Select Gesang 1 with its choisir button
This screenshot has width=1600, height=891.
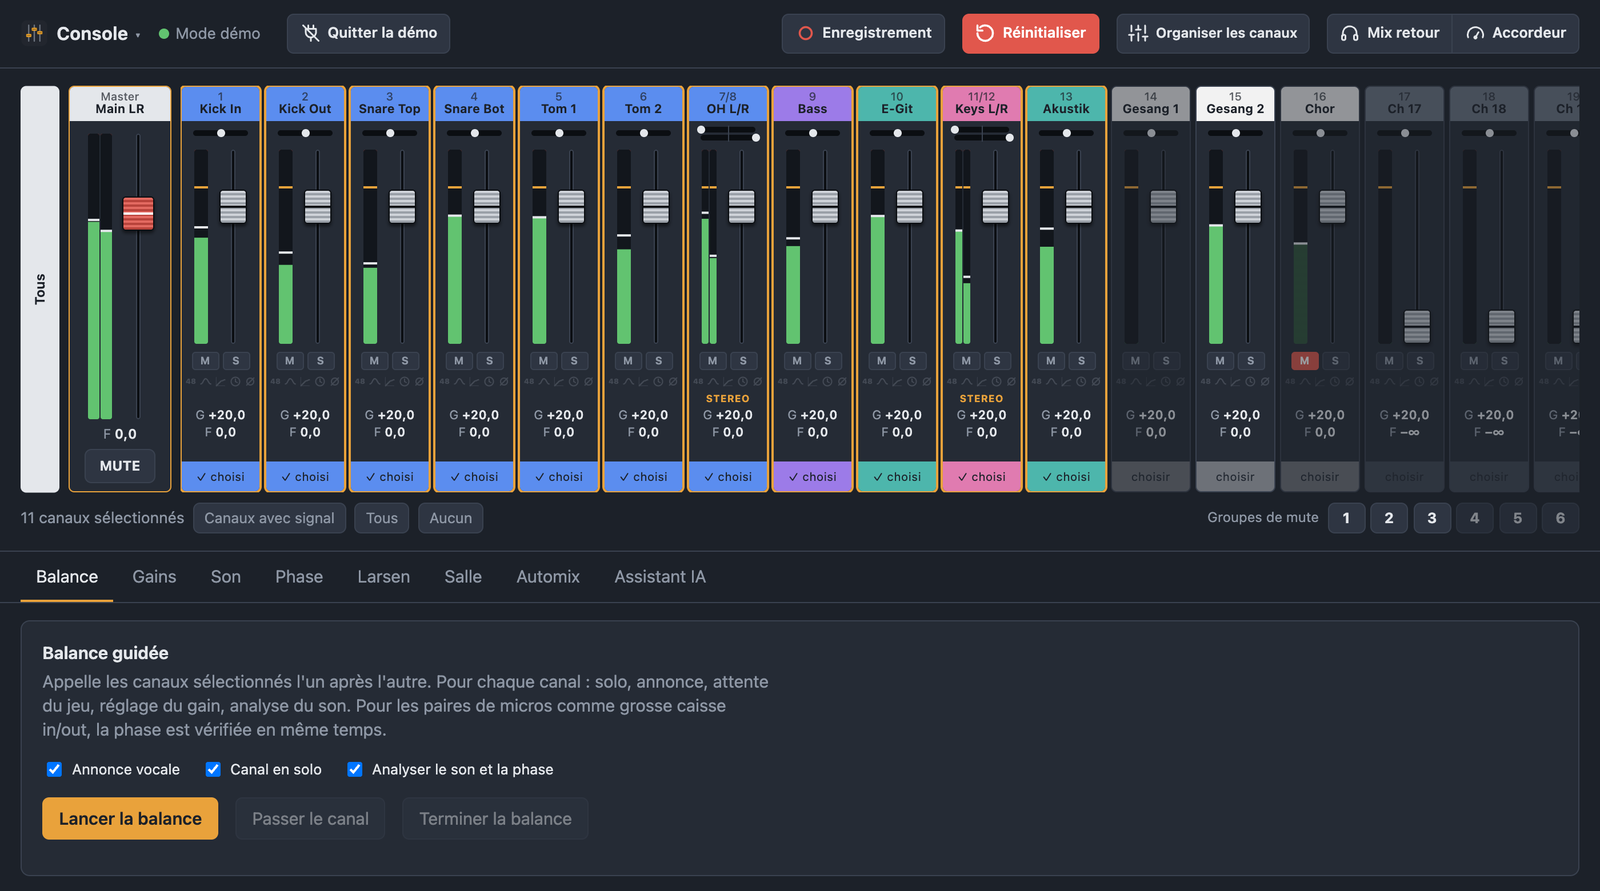click(x=1151, y=477)
